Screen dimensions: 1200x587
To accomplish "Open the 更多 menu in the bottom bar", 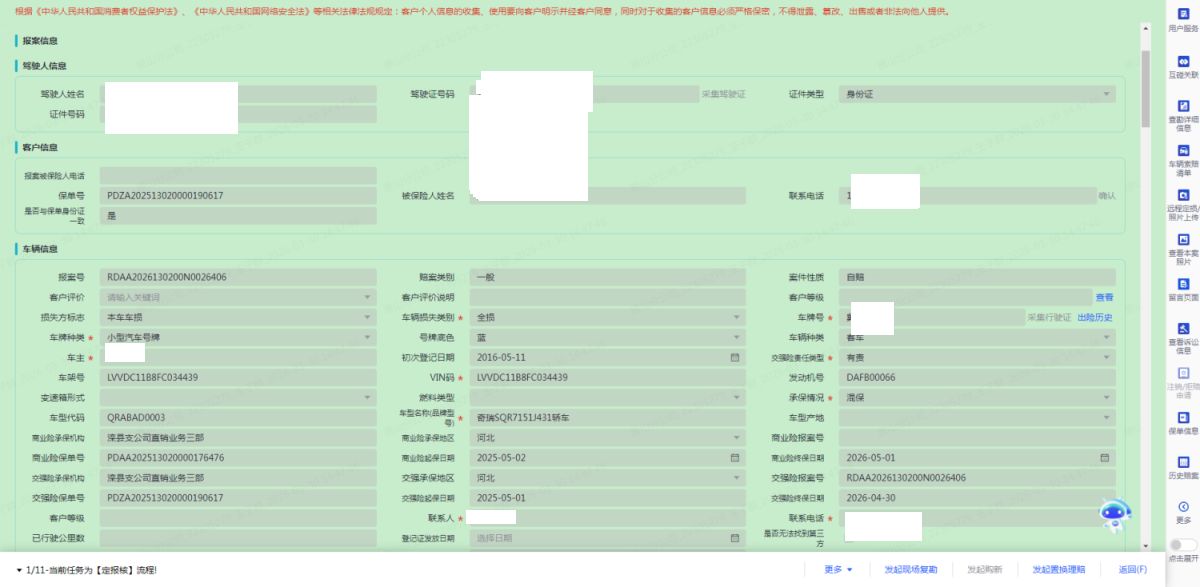I will [838, 569].
